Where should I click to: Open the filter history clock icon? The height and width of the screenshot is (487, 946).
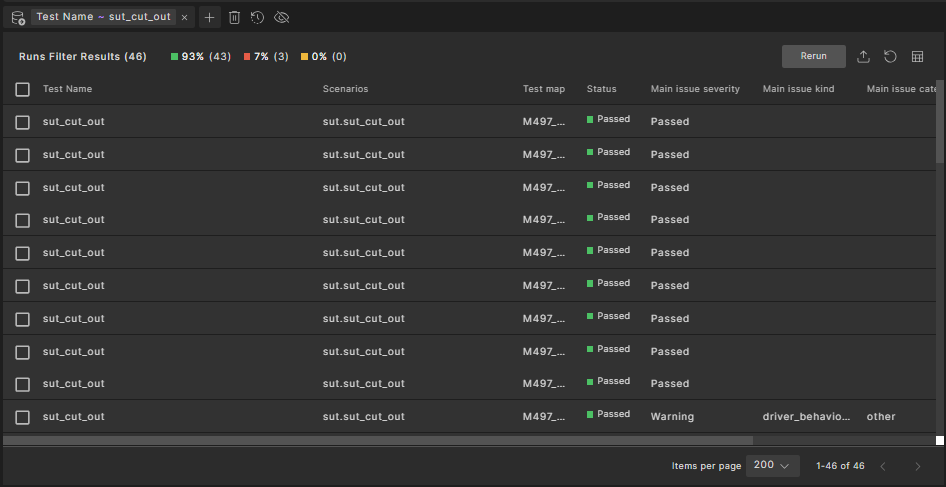pos(257,18)
